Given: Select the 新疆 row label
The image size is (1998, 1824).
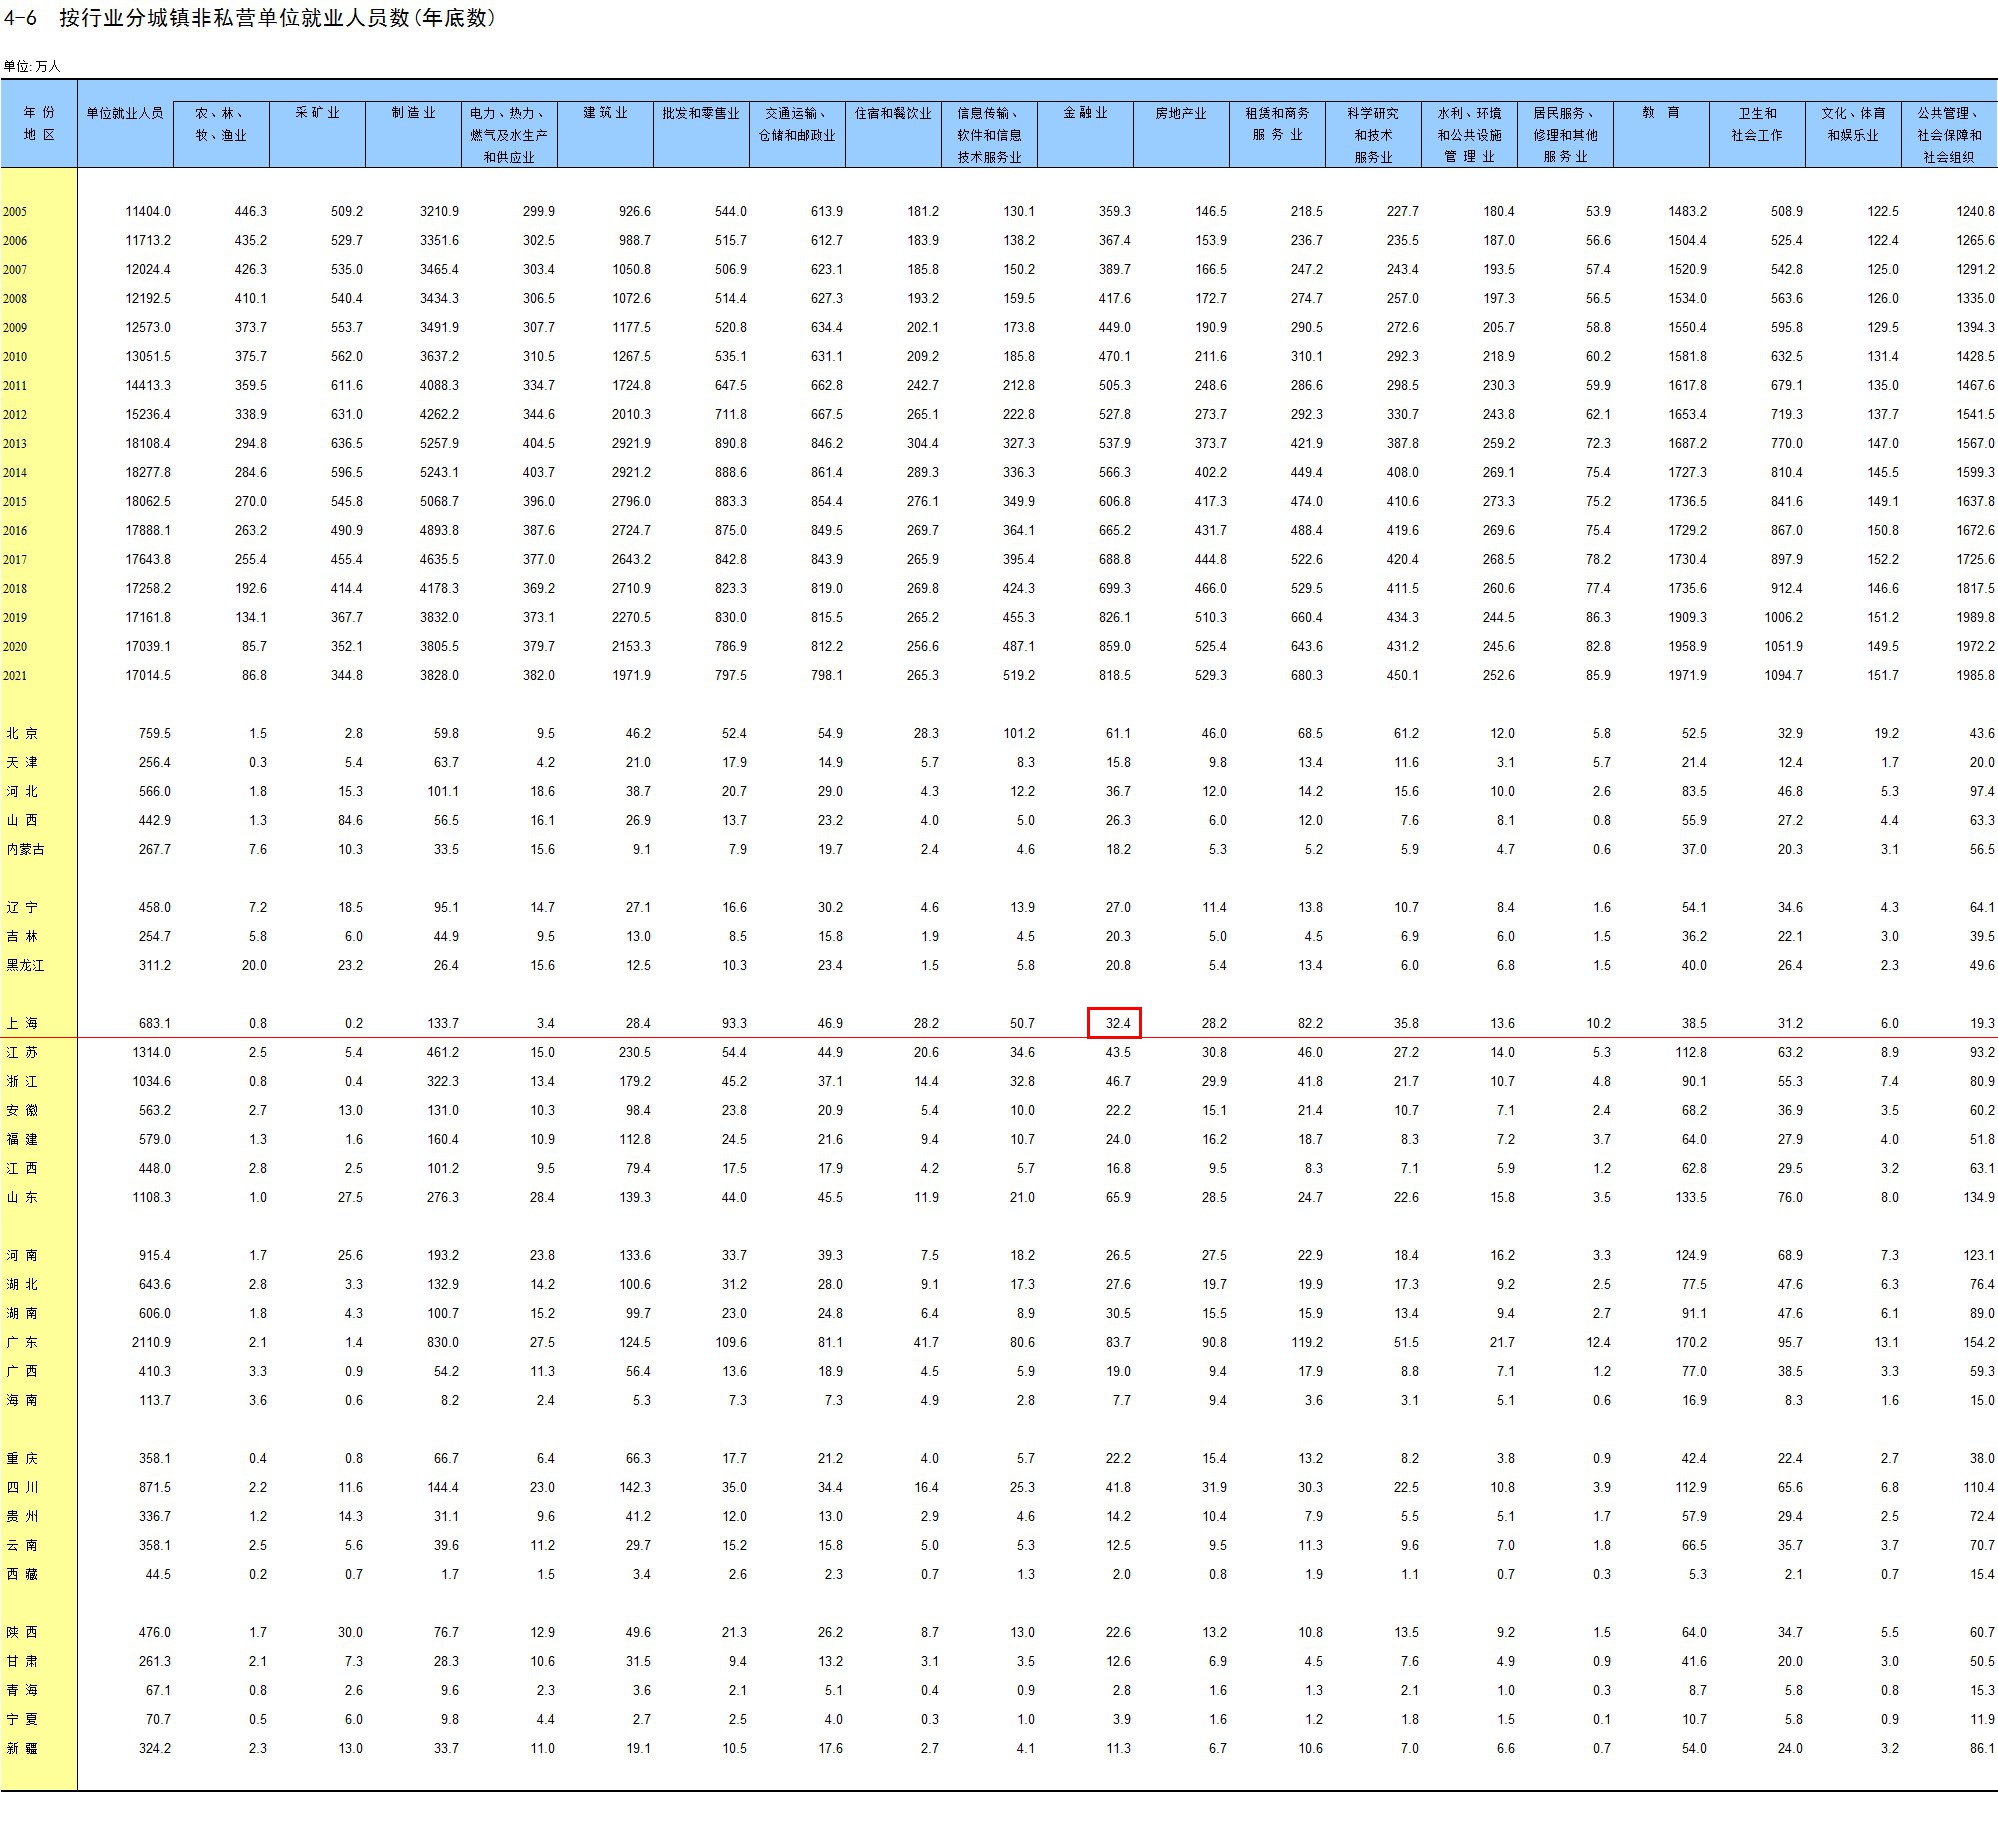Looking at the screenshot, I should point(22,1749).
